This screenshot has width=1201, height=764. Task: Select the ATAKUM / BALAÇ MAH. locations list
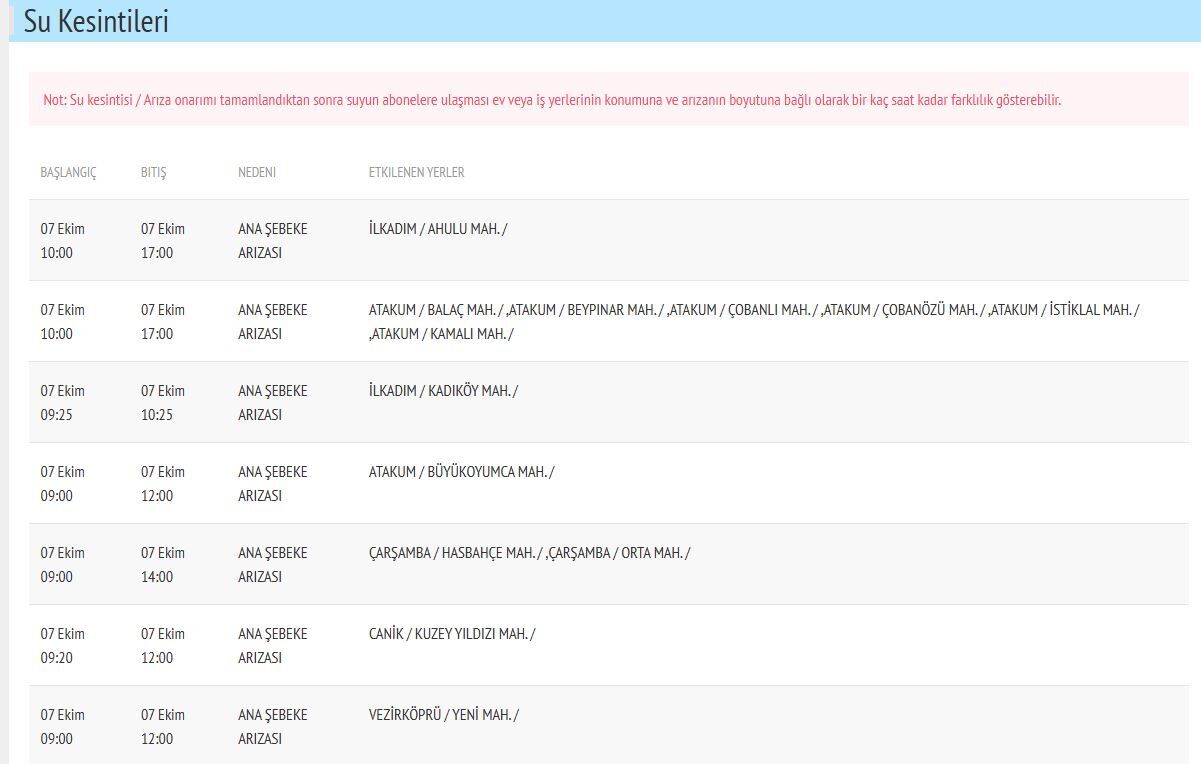coord(754,322)
